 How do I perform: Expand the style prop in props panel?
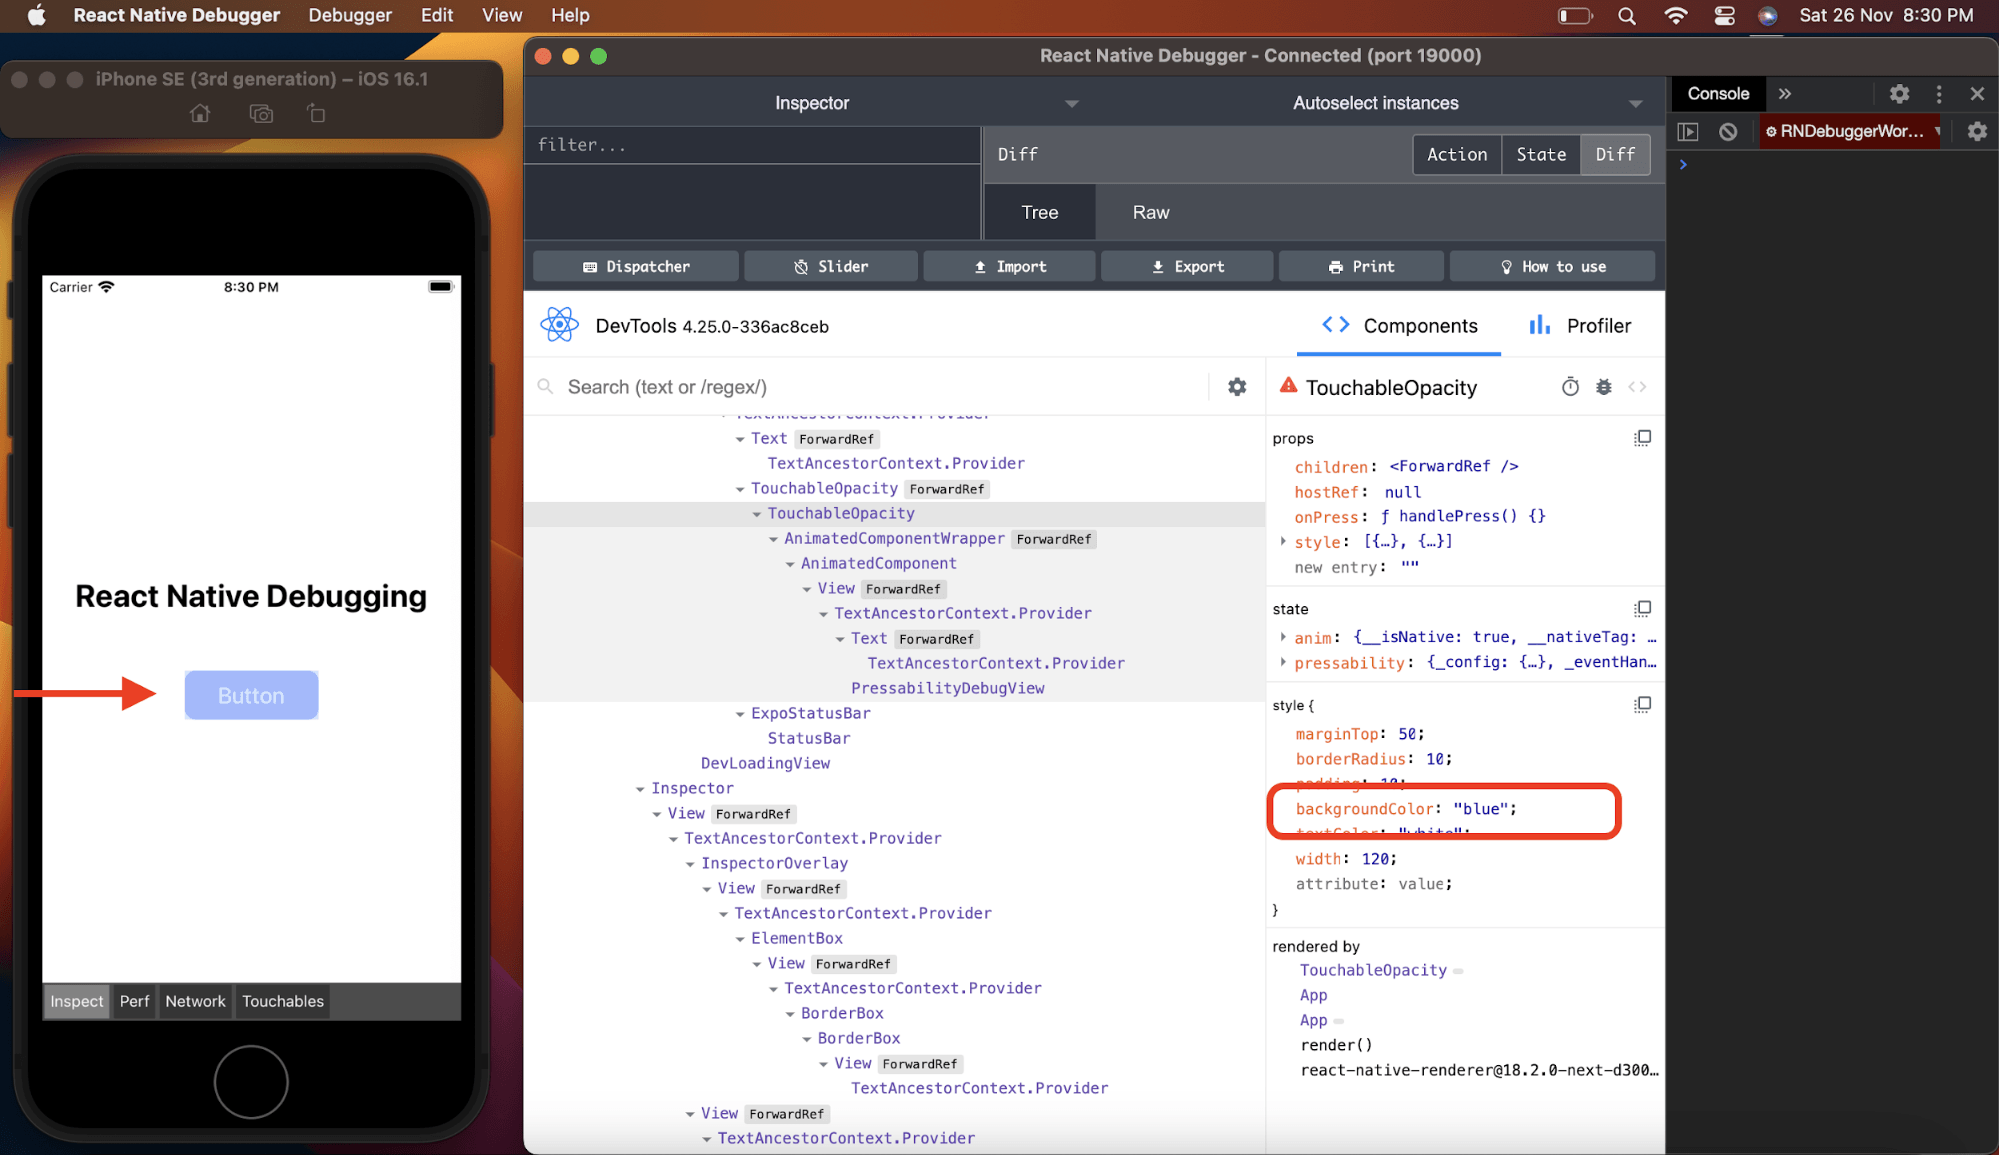[1285, 541]
